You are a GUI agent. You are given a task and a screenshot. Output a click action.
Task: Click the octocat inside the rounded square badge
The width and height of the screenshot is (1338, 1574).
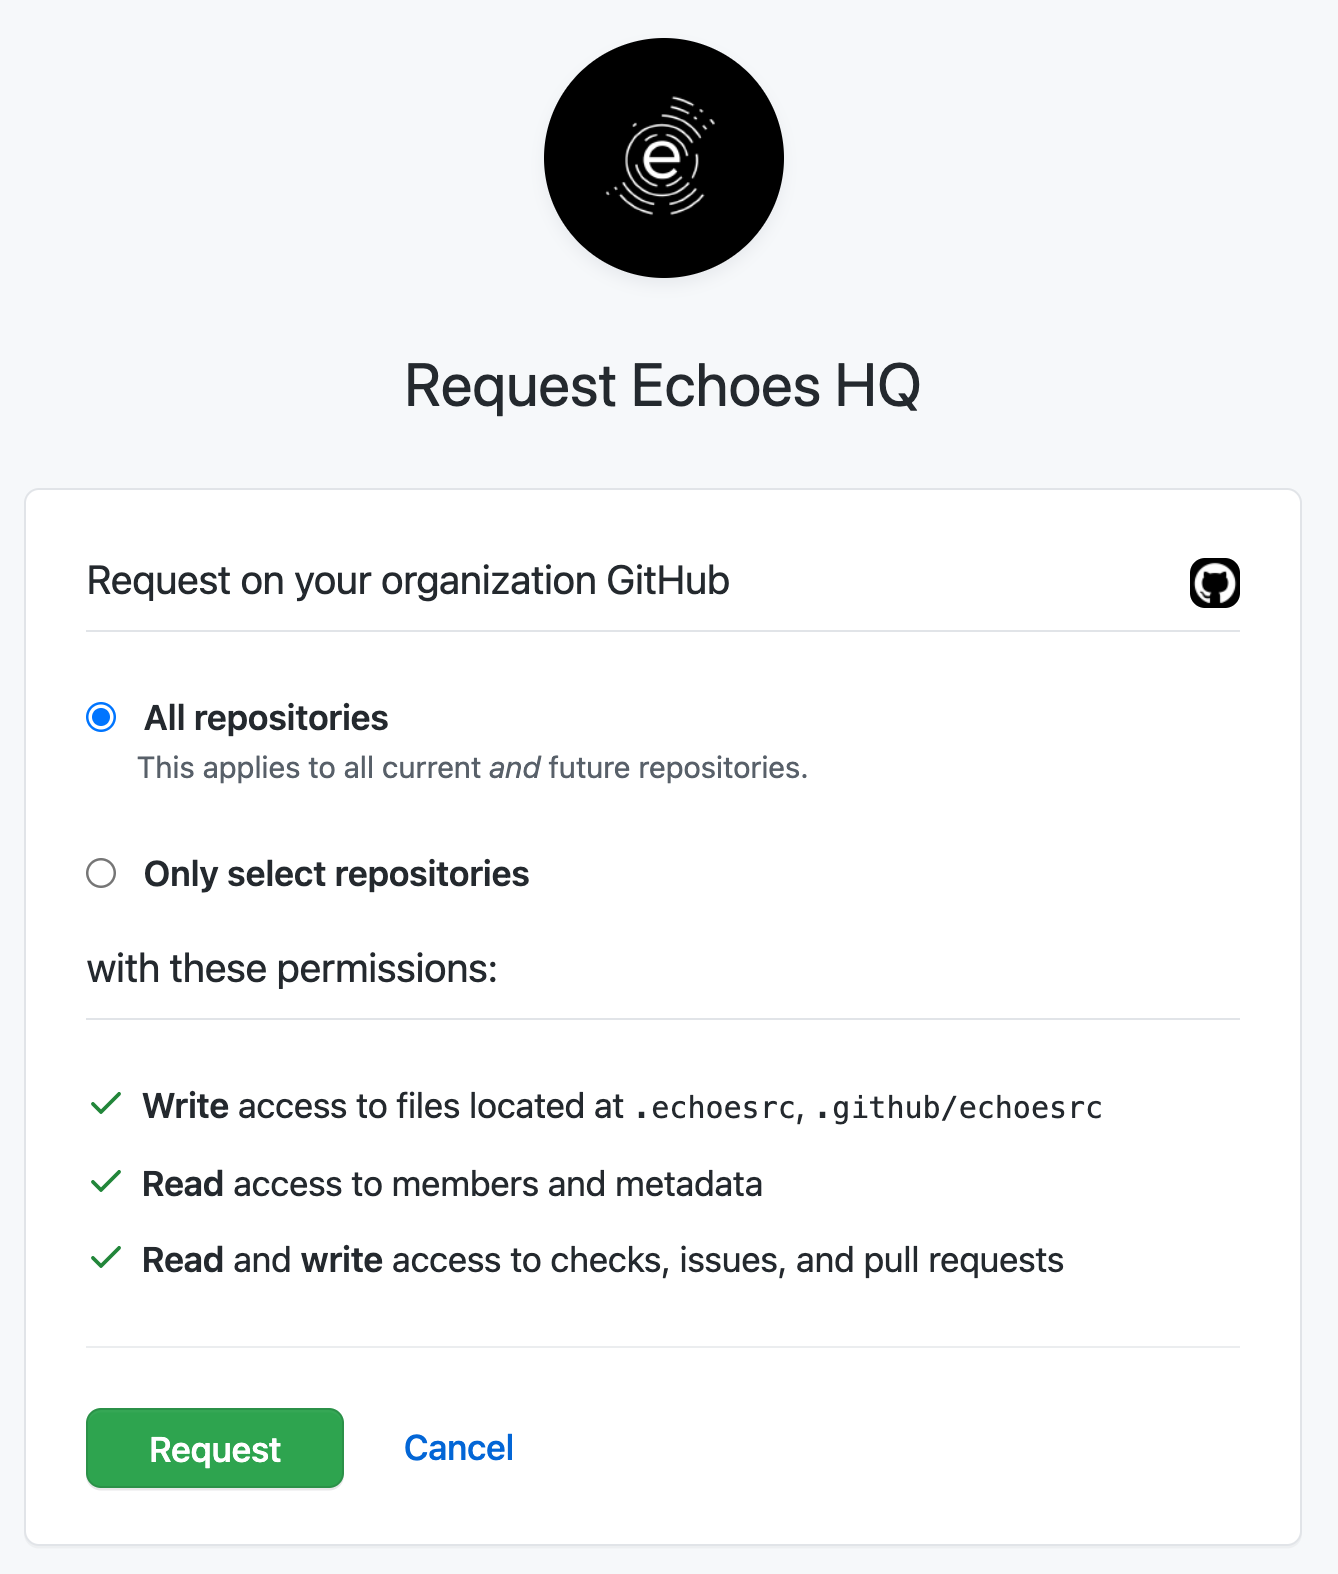tap(1214, 582)
